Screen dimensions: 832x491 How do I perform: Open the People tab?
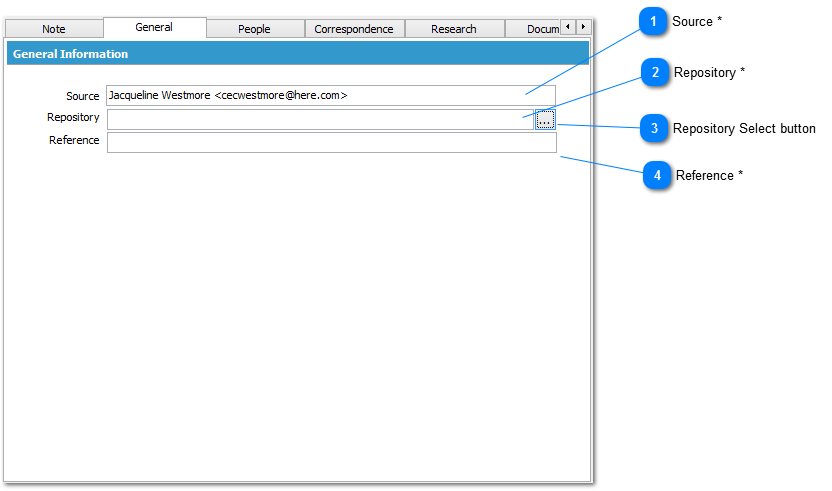coord(254,29)
